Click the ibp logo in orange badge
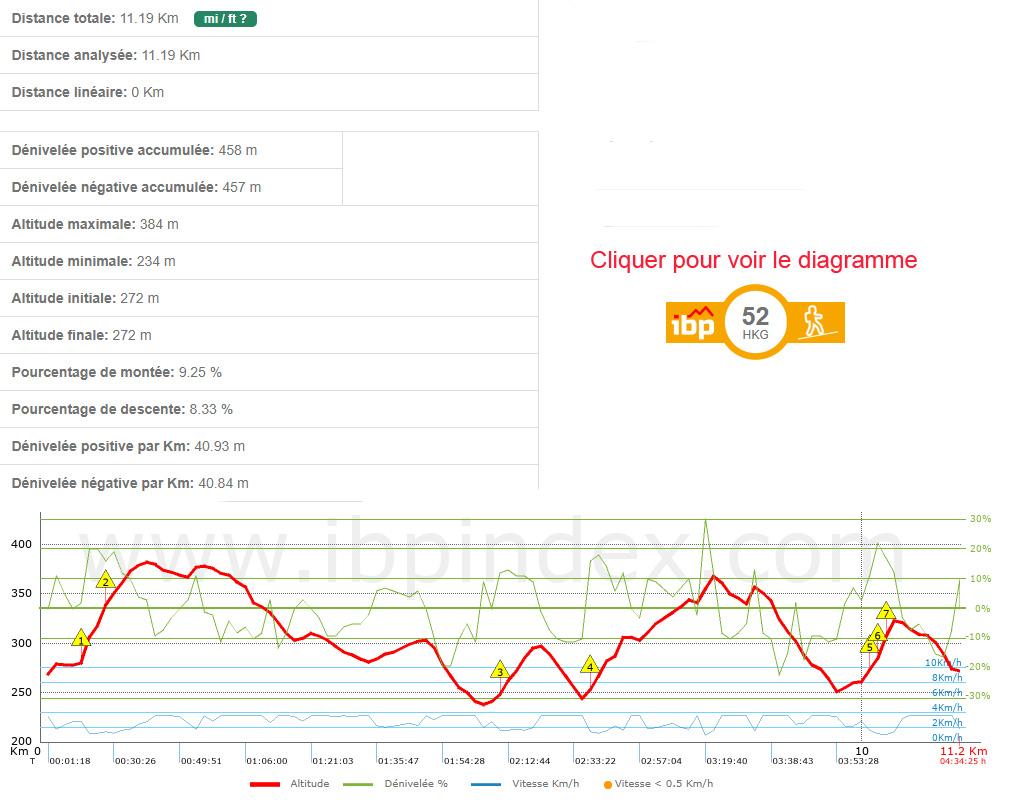The width and height of the screenshot is (1011, 809). (x=692, y=323)
